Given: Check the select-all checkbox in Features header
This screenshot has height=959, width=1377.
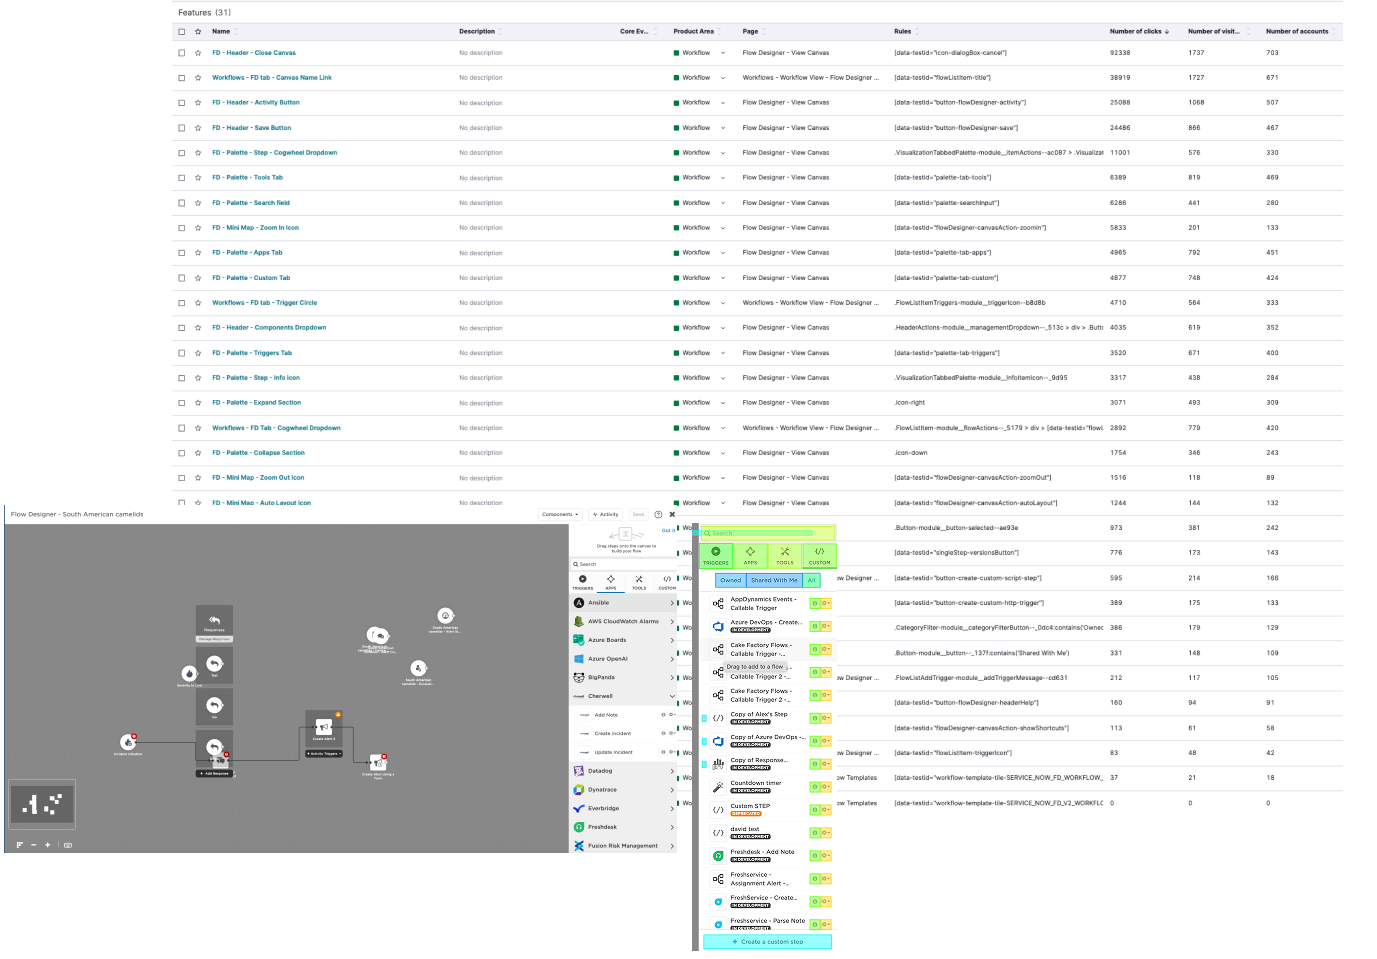Looking at the screenshot, I should tap(182, 31).
